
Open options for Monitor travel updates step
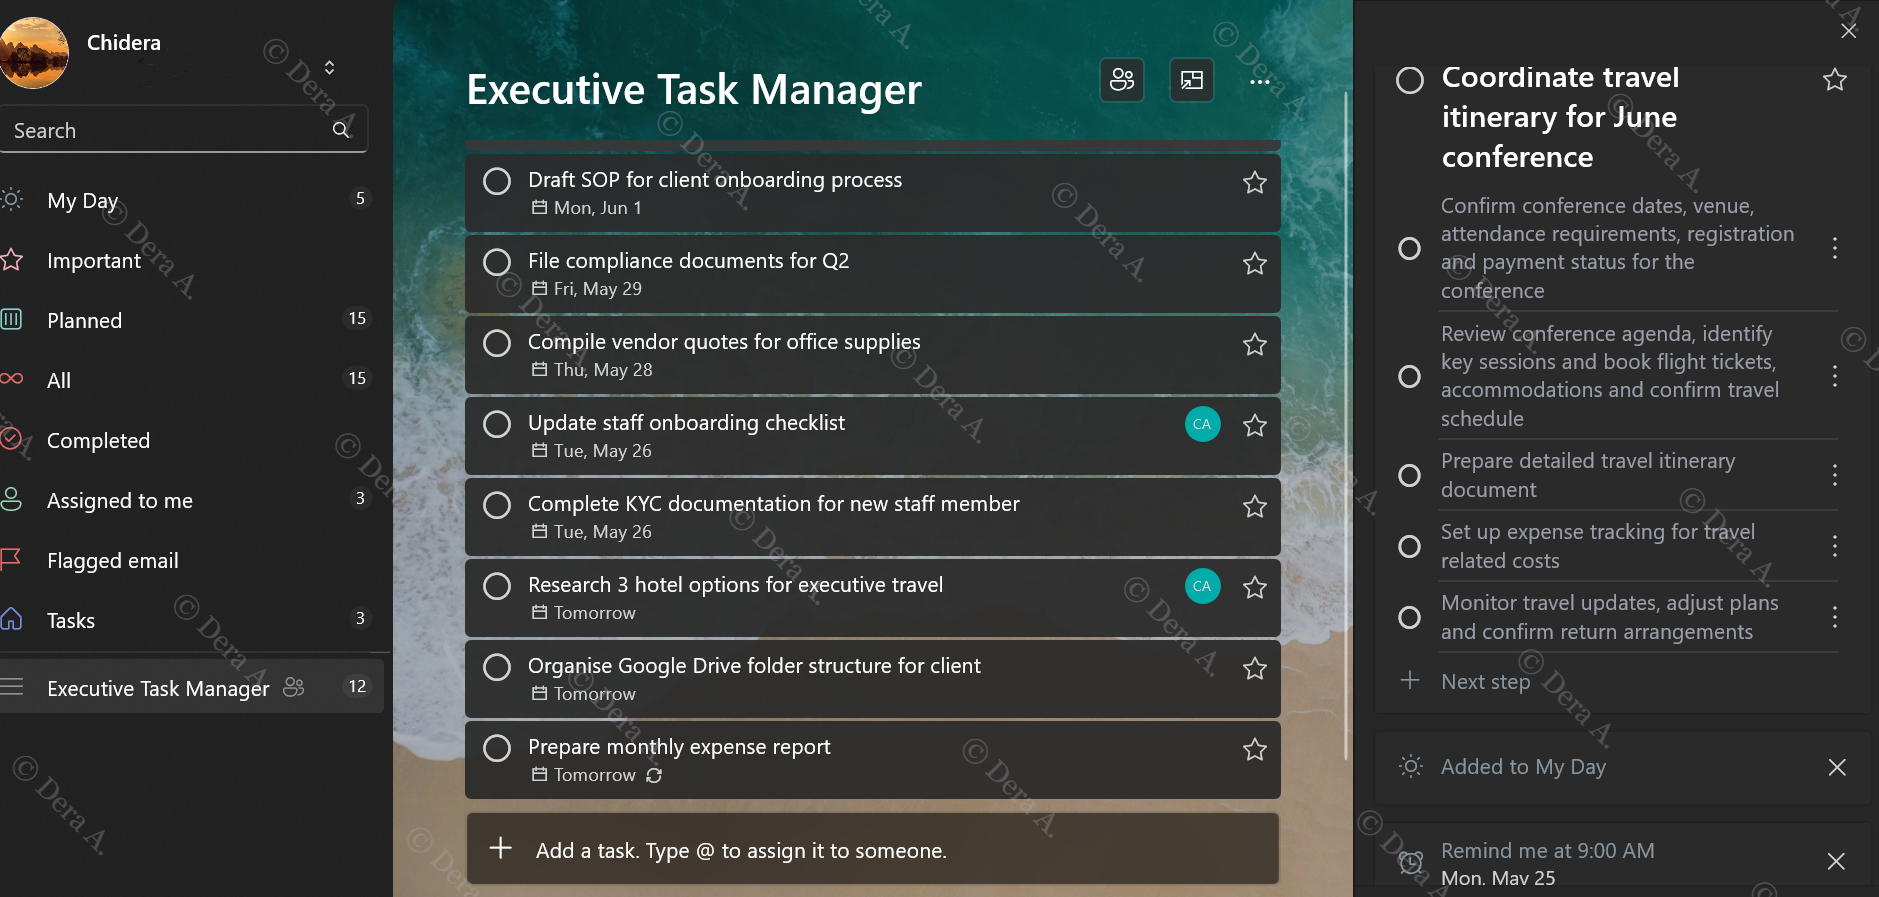point(1834,617)
